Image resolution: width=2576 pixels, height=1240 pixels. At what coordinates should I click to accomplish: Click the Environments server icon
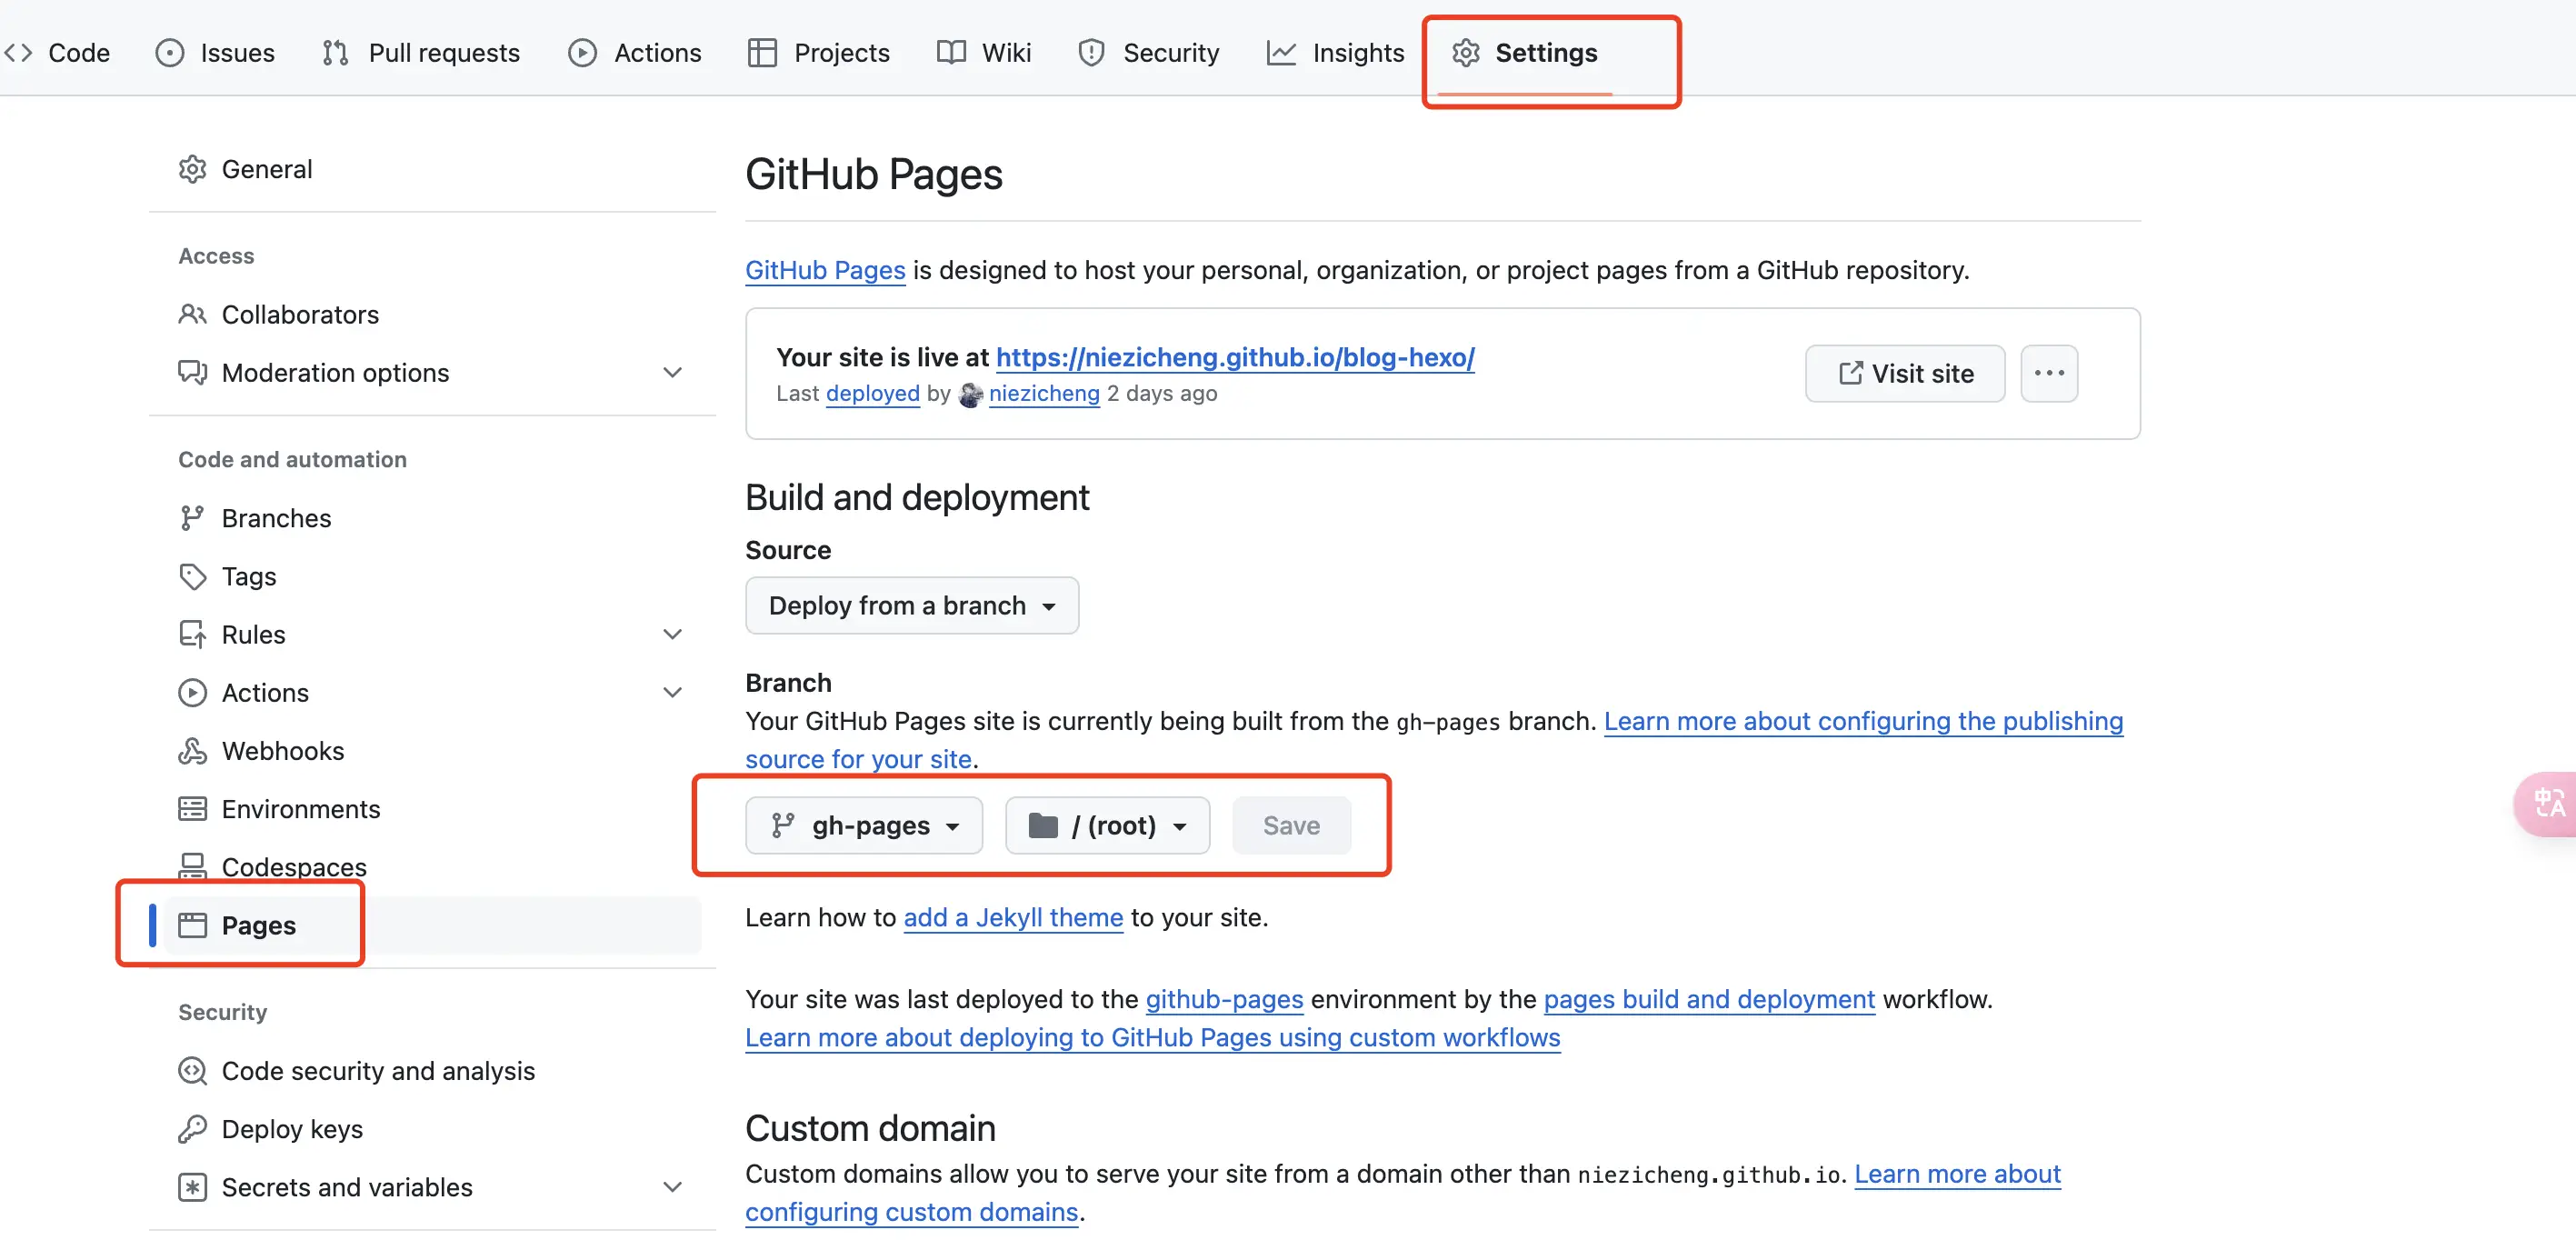pos(192,808)
